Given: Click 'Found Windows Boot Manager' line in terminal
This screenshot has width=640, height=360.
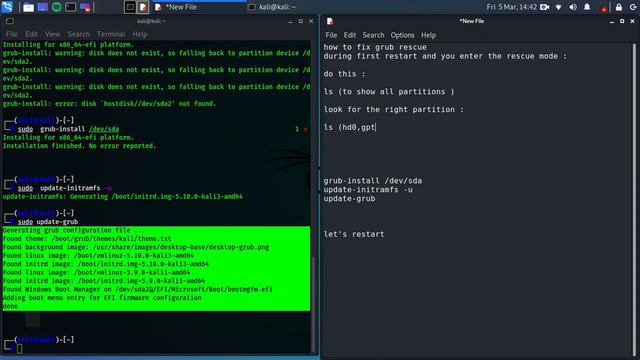Looking at the screenshot, I should (x=137, y=289).
